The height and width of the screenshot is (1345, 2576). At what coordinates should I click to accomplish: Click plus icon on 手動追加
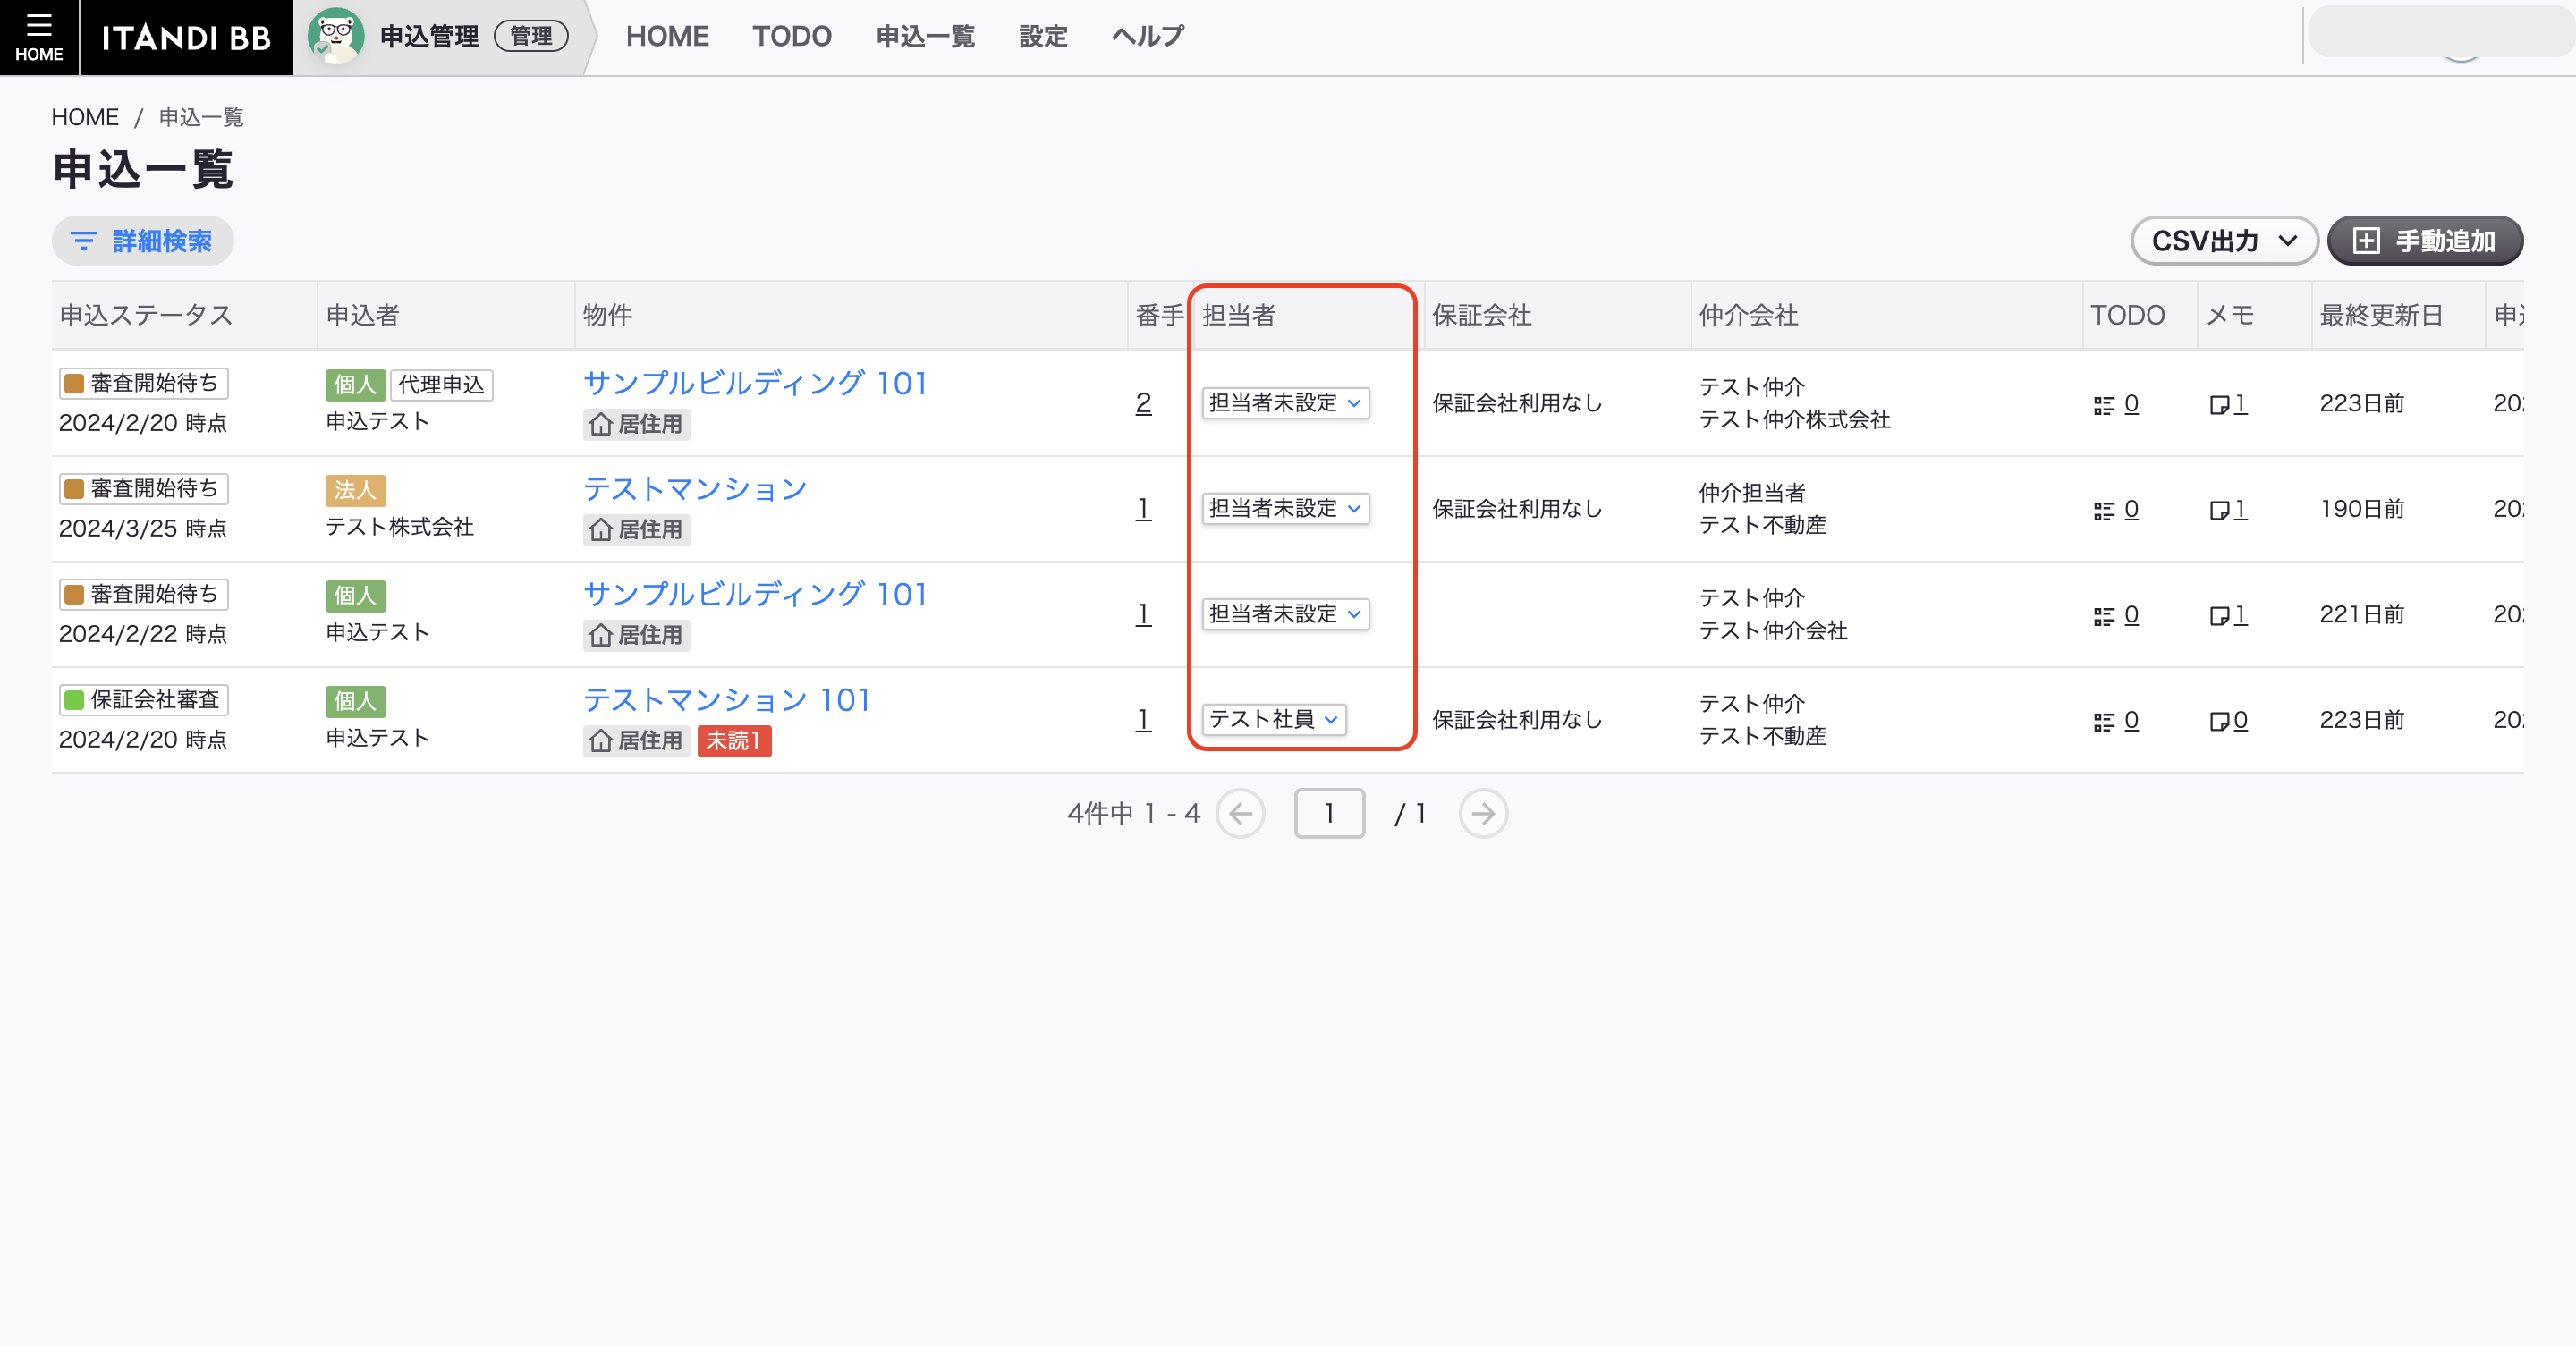[x=2366, y=241]
